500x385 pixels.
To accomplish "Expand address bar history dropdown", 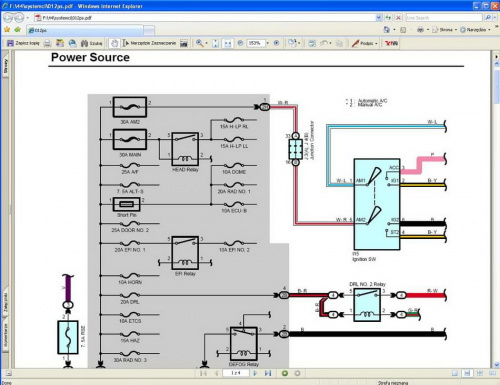I will (379, 18).
